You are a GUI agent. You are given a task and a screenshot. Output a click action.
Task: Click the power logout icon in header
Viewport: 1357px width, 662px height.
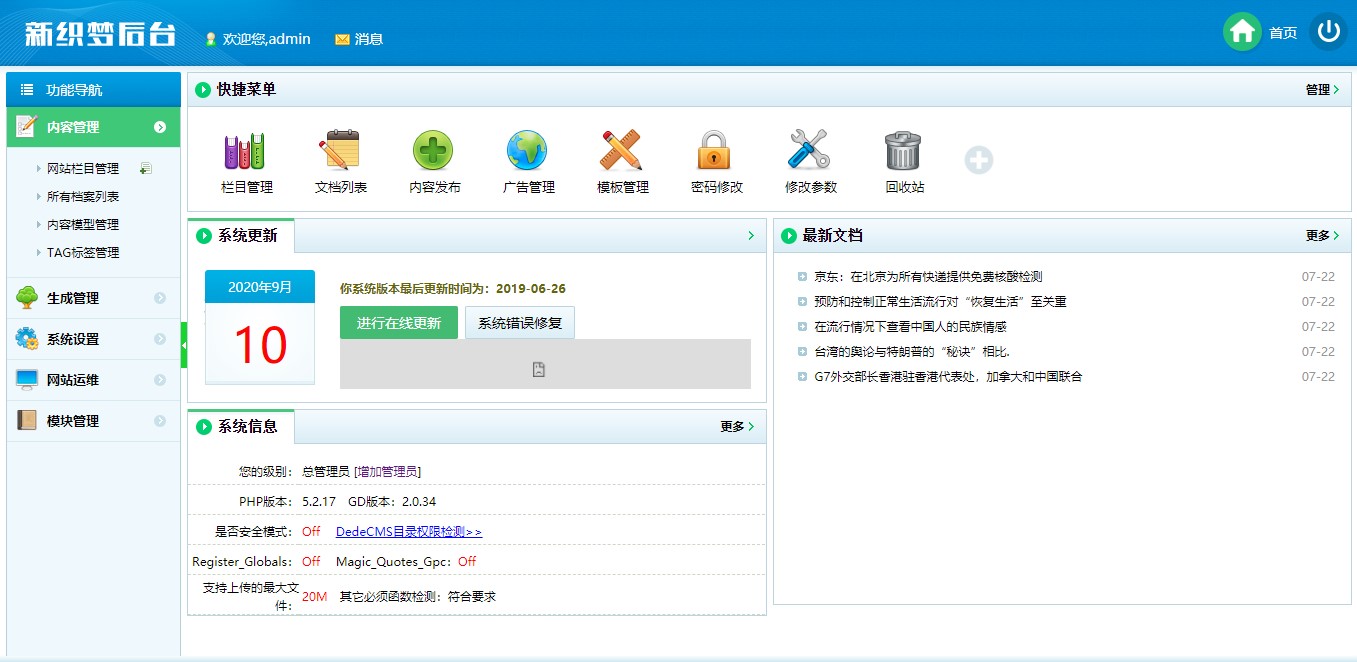1328,32
